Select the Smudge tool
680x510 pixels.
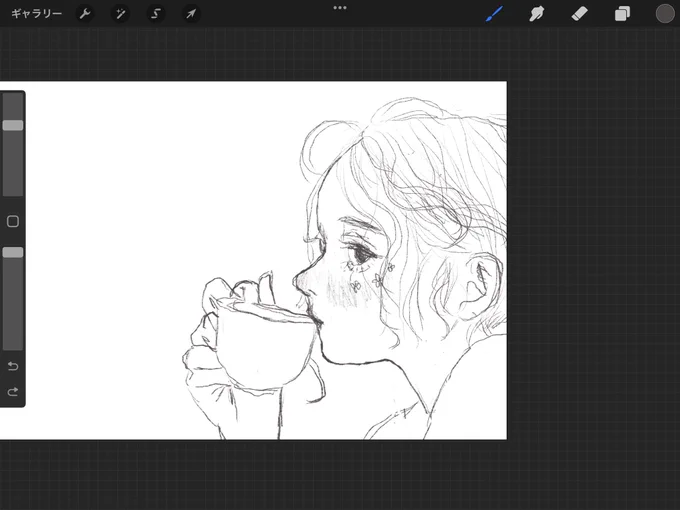coord(536,14)
